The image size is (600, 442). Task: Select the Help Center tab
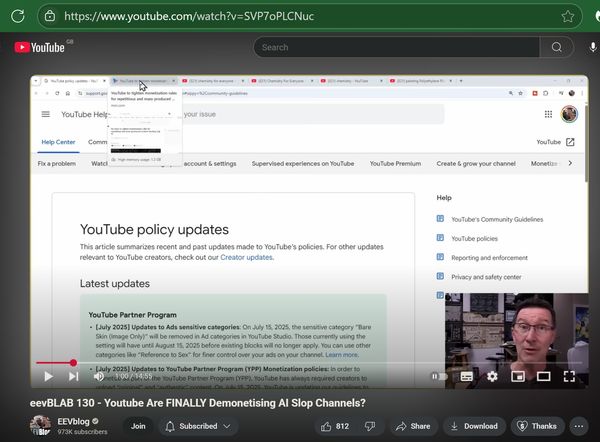[58, 142]
